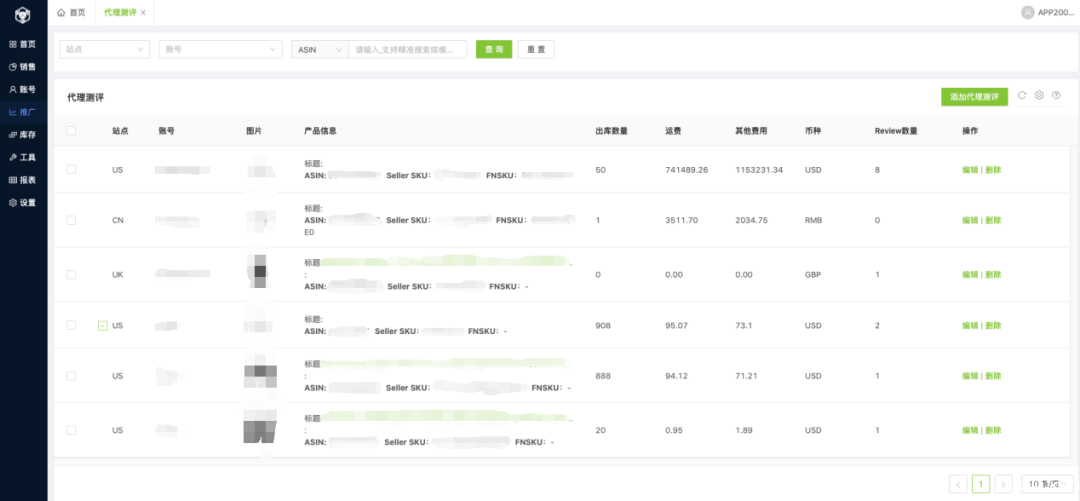Open 报表 (Reports) in the sidebar
1080x501 pixels.
pos(22,180)
